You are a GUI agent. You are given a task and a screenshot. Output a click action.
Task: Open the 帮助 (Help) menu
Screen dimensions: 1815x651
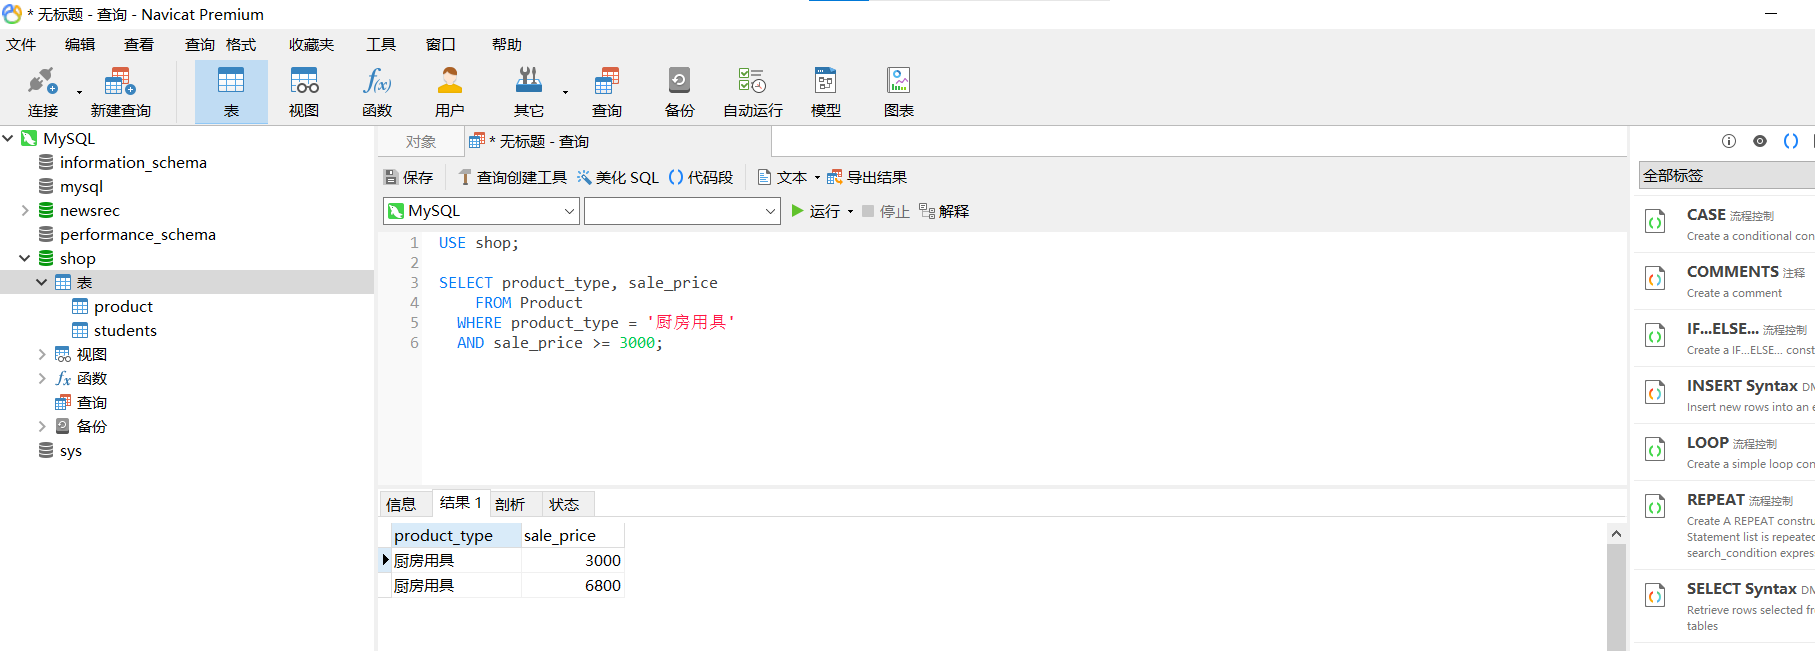tap(507, 44)
